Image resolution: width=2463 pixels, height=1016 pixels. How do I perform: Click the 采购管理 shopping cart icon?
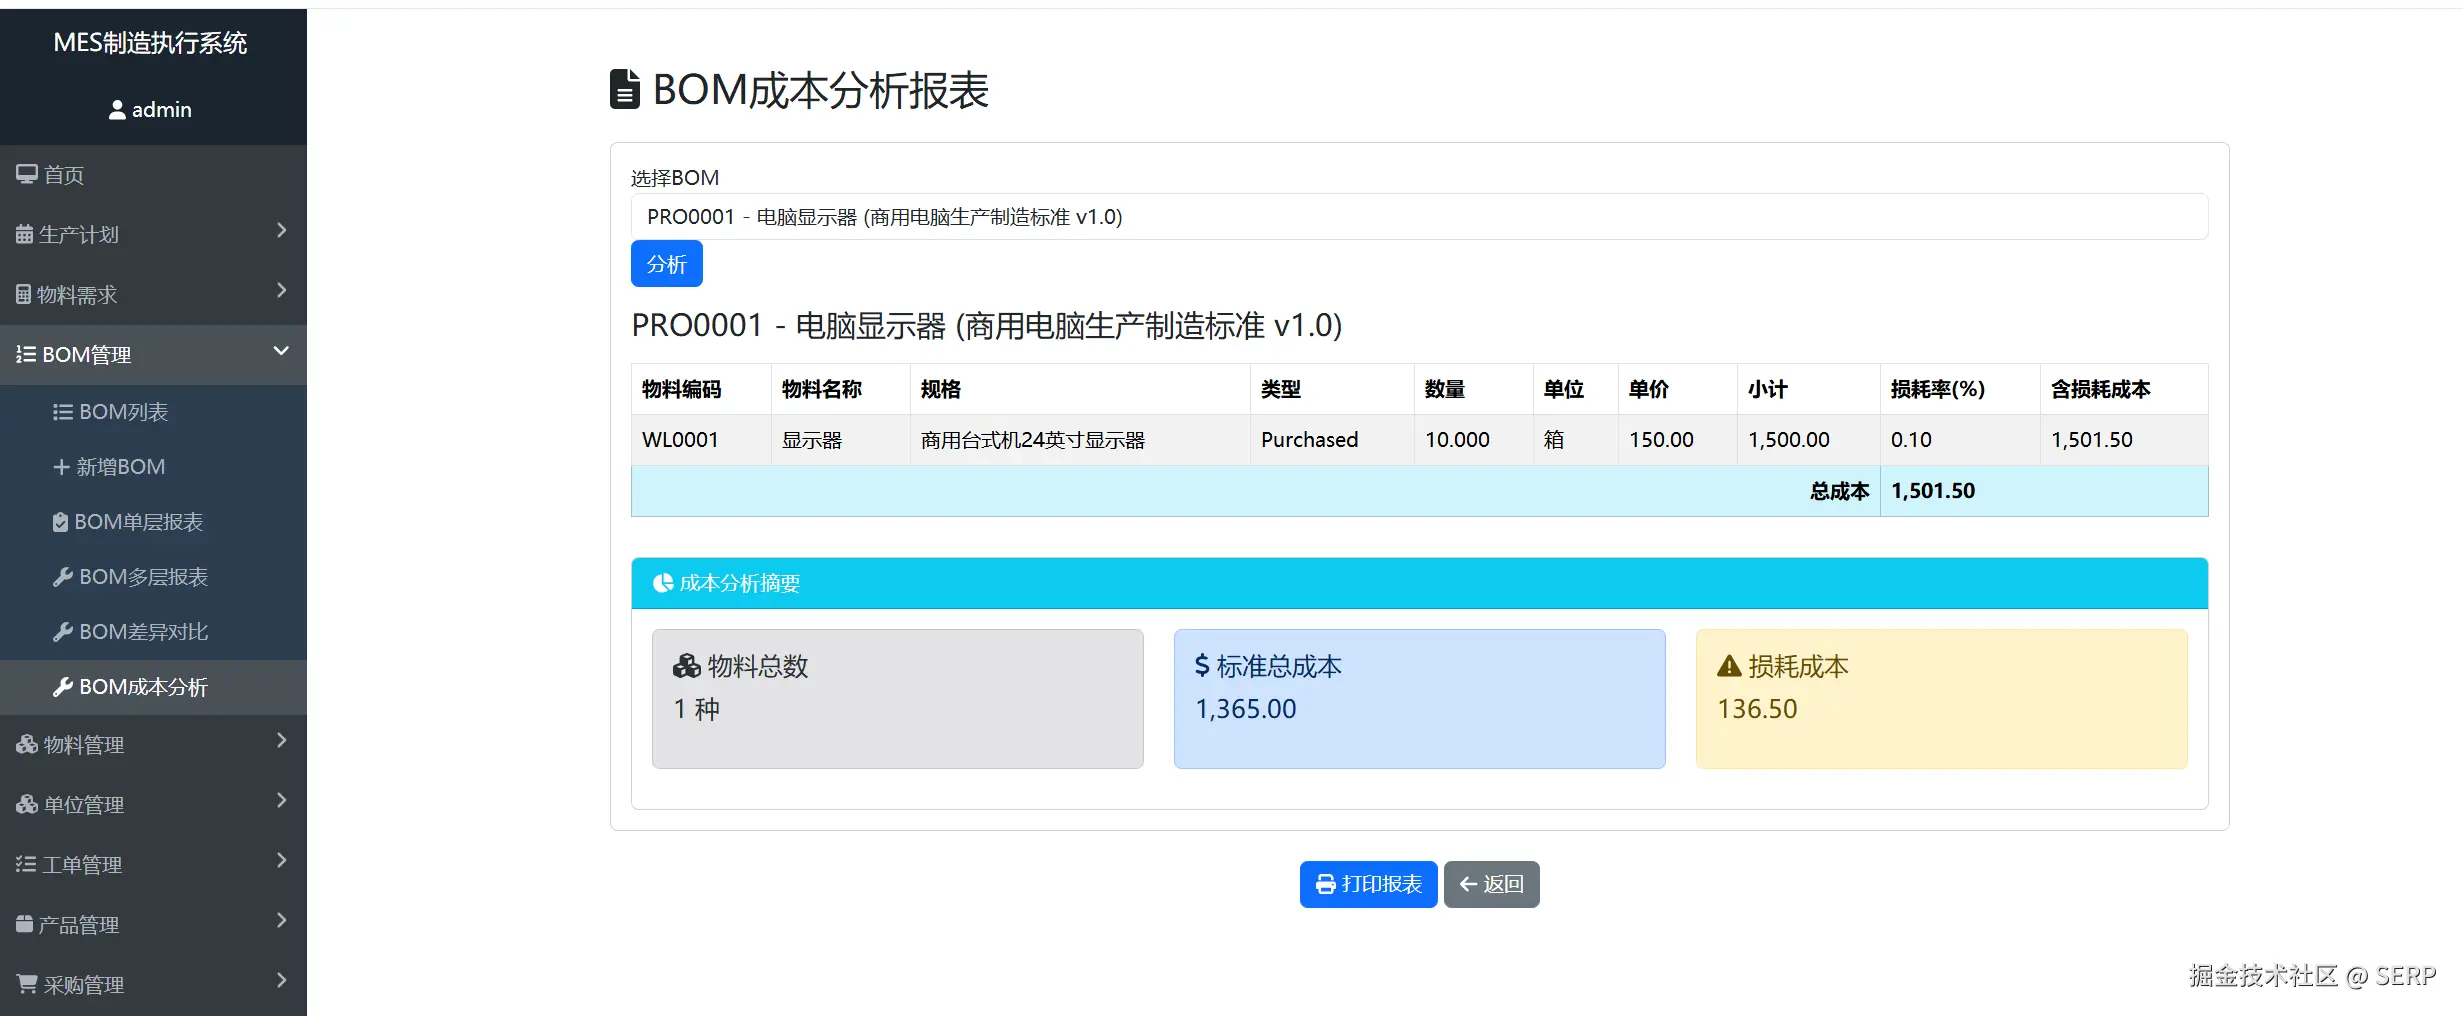click(27, 985)
